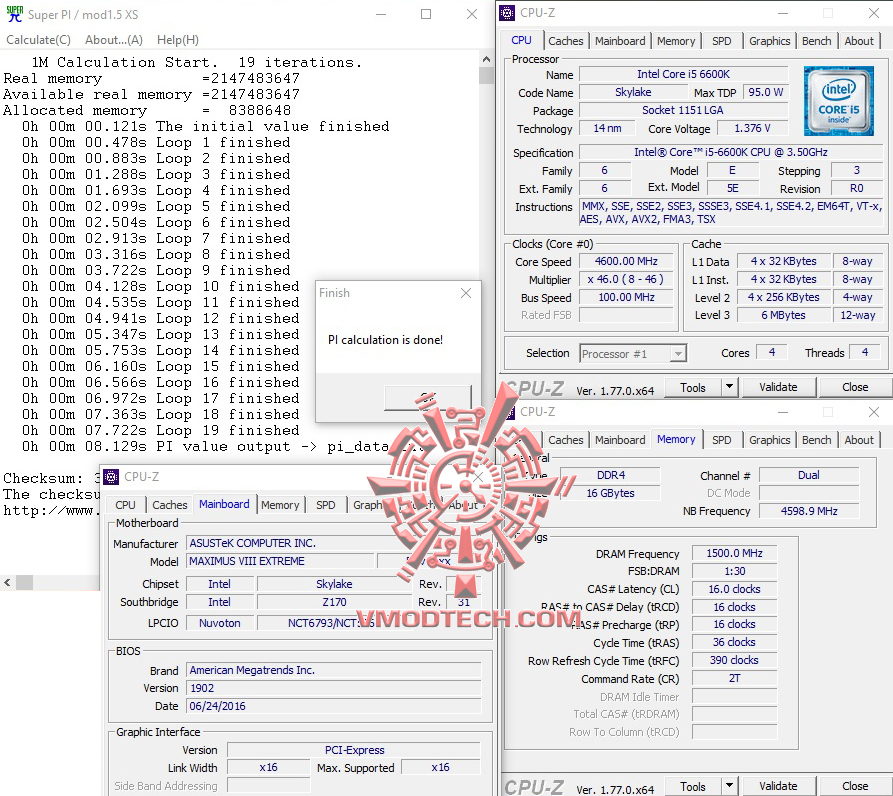
Task: Click the Name field Intel Core i5 6600K
Action: tap(683, 74)
